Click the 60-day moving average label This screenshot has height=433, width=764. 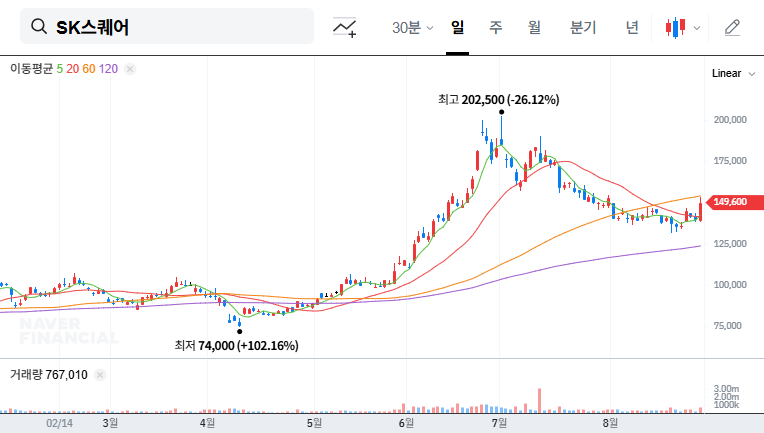(89, 69)
